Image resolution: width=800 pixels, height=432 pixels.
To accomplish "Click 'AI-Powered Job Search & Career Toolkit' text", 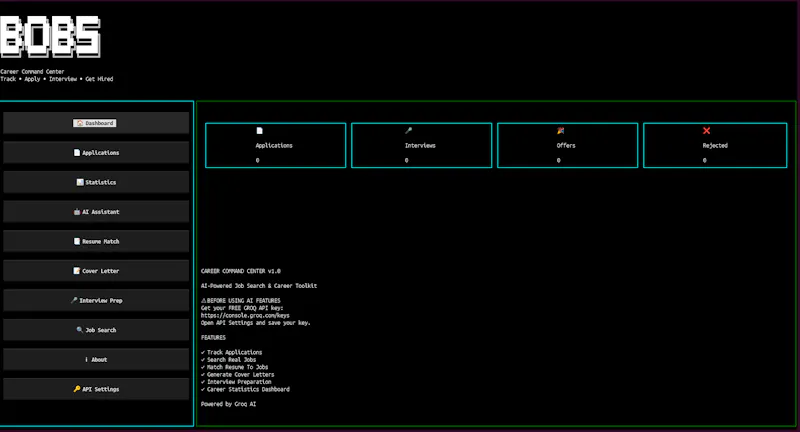I will point(259,286).
